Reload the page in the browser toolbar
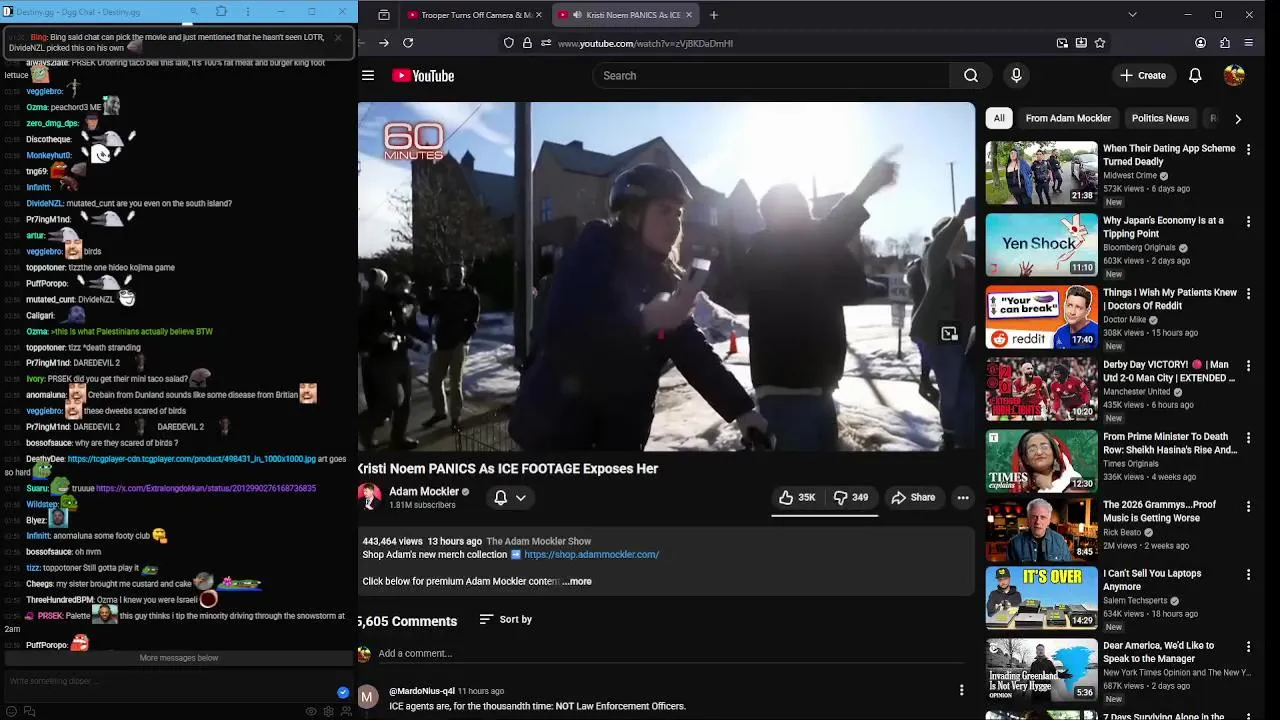1280x720 pixels. pyautogui.click(x=408, y=43)
